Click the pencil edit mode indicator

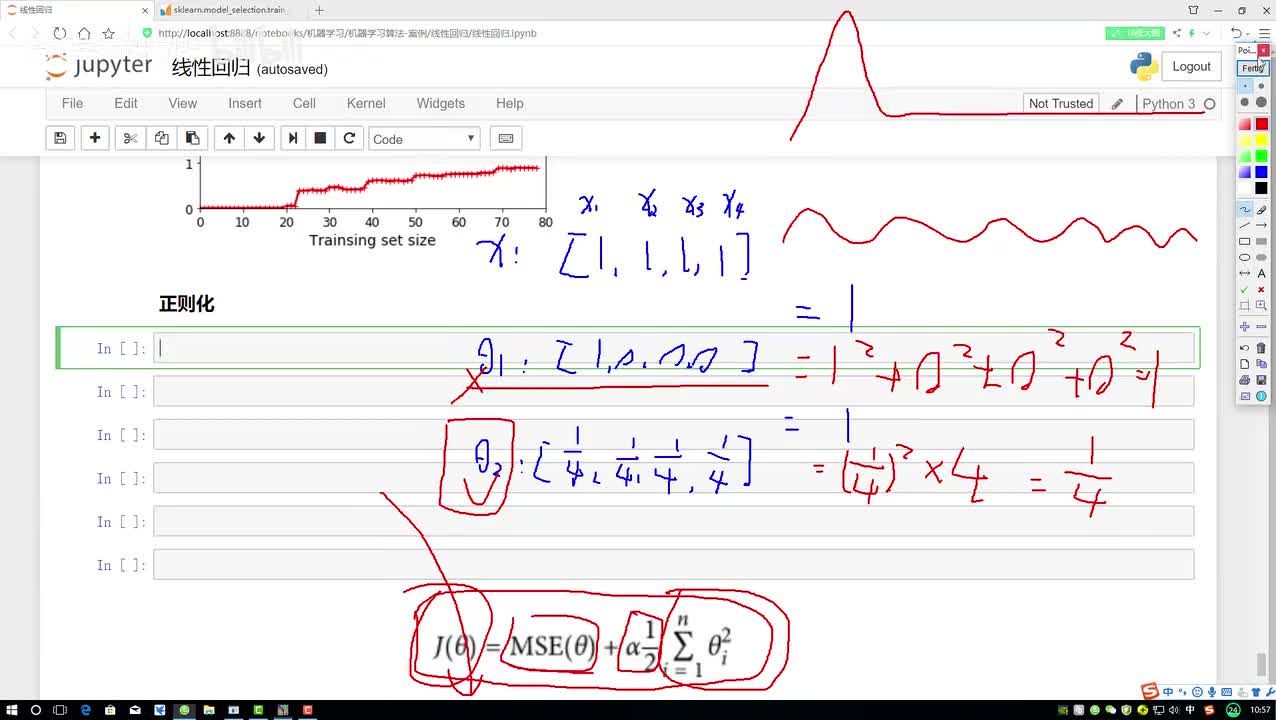point(1117,104)
